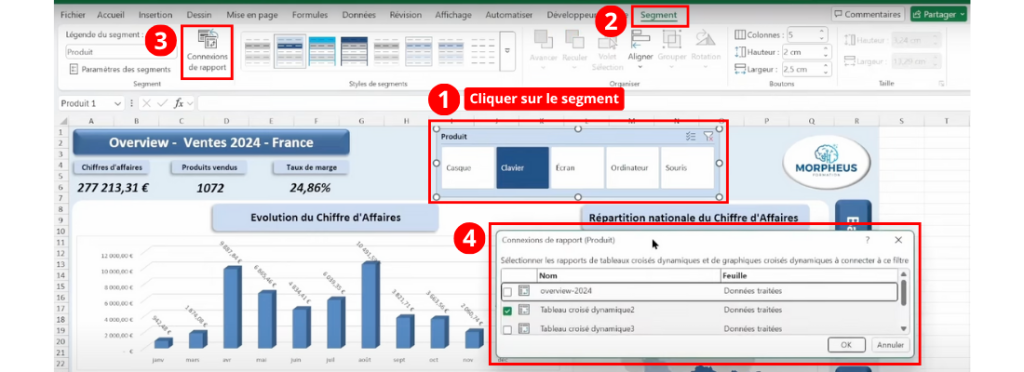The width and height of the screenshot is (1024, 372).
Task: Select the Souris slicer button
Action: [x=686, y=168]
